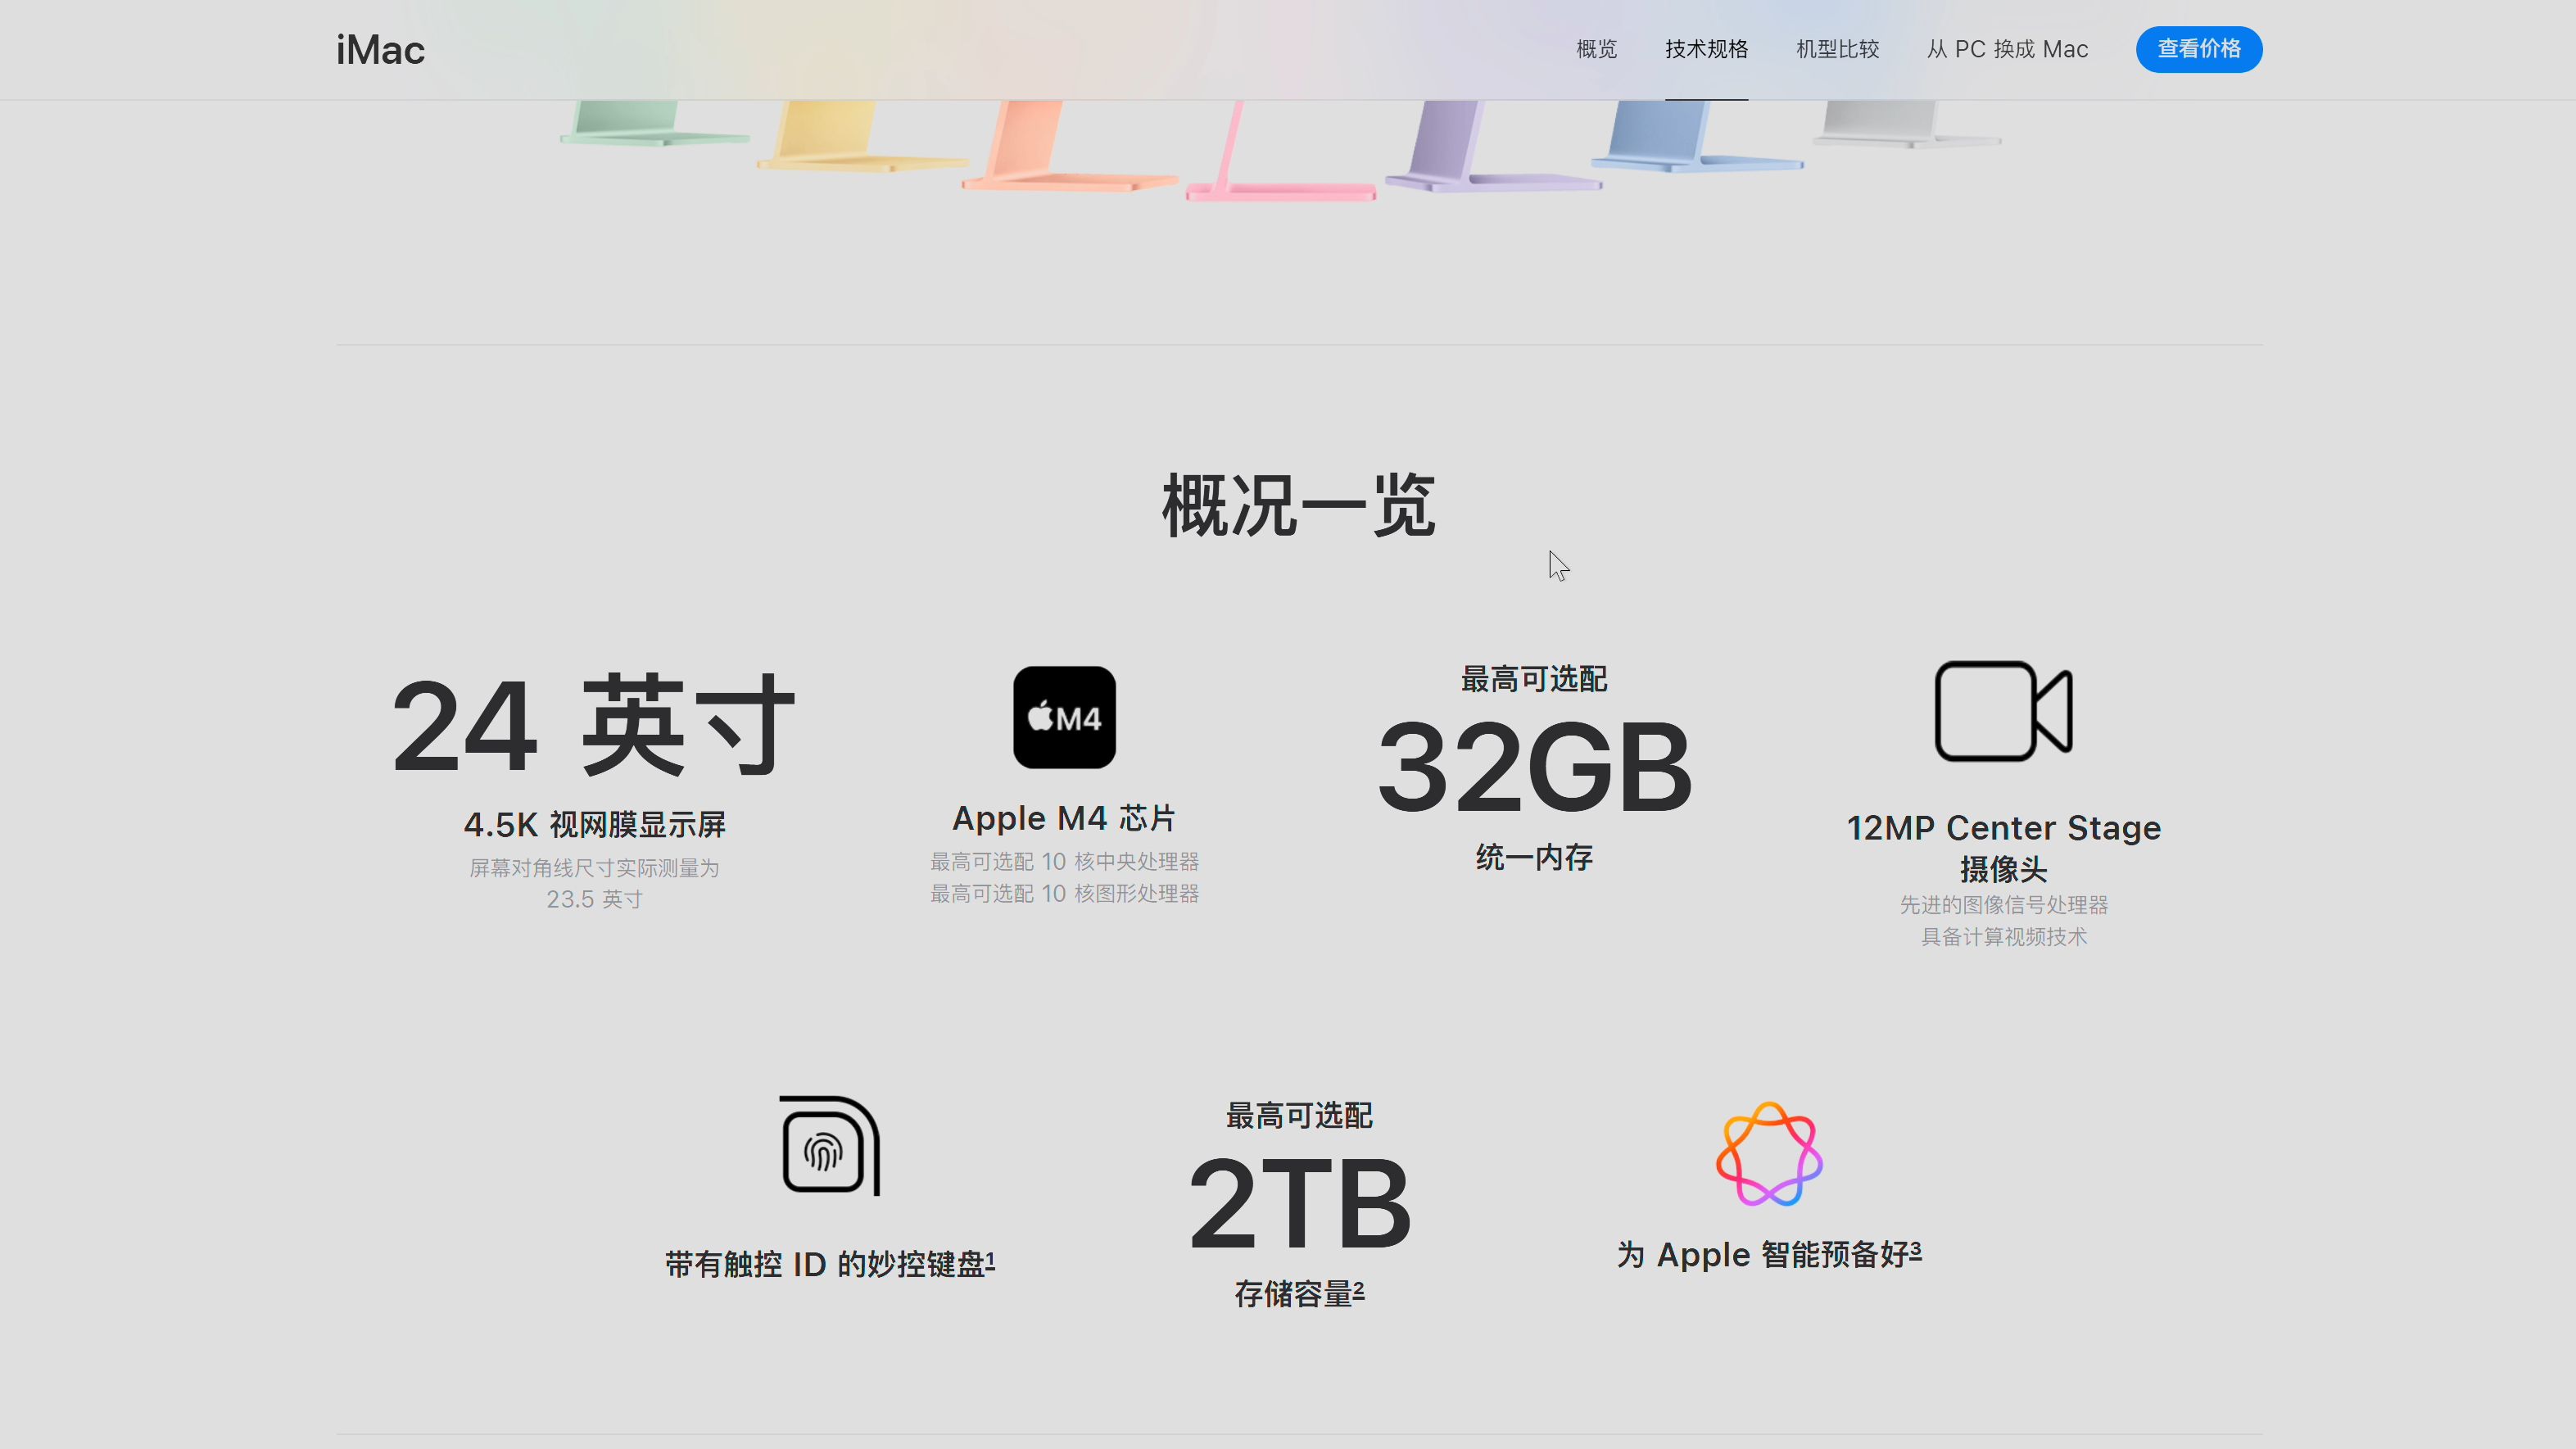Select the 技术规格 tab
Image resolution: width=2576 pixels, height=1449 pixels.
pyautogui.click(x=1706, y=49)
